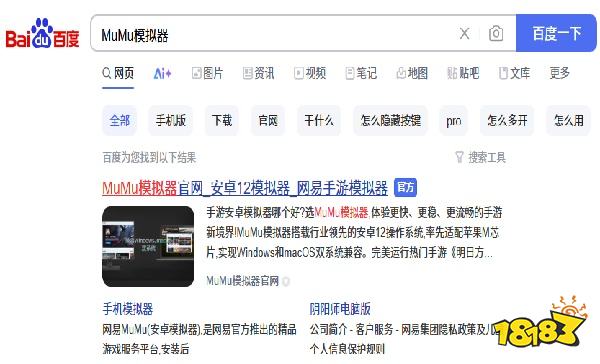
Task: Click the text 个人信息保护规则
Action: [x=347, y=349]
